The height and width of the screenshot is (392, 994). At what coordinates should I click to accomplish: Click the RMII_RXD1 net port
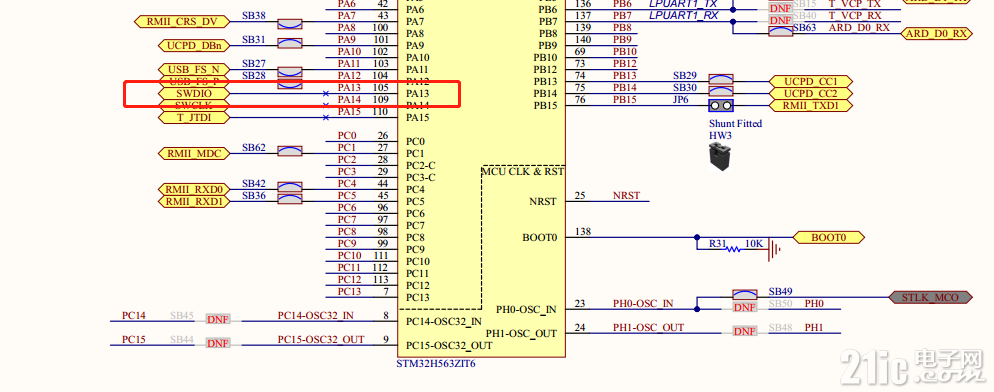[x=194, y=202]
